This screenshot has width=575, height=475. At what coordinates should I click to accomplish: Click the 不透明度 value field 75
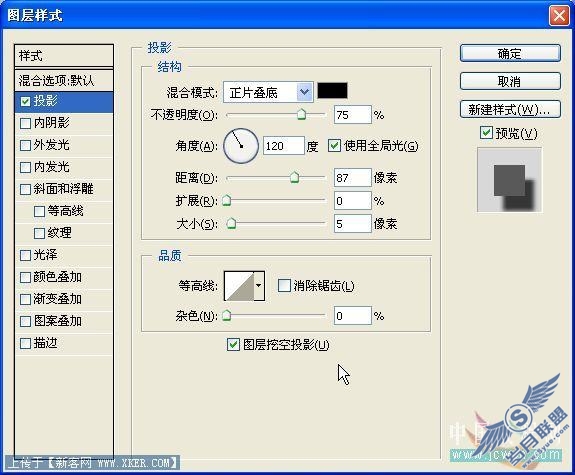353,115
